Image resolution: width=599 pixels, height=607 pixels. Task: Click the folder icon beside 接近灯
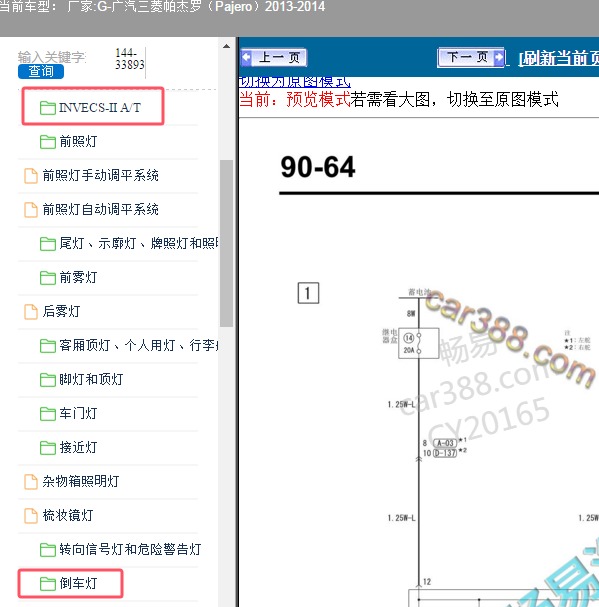(x=48, y=448)
